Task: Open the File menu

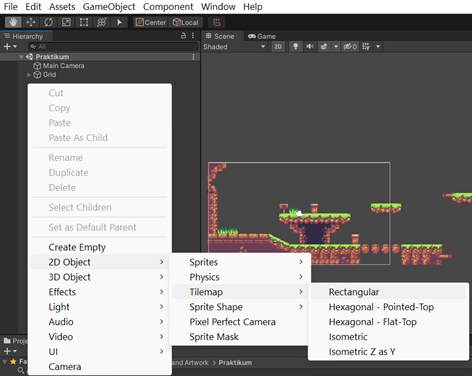Action: (x=11, y=7)
